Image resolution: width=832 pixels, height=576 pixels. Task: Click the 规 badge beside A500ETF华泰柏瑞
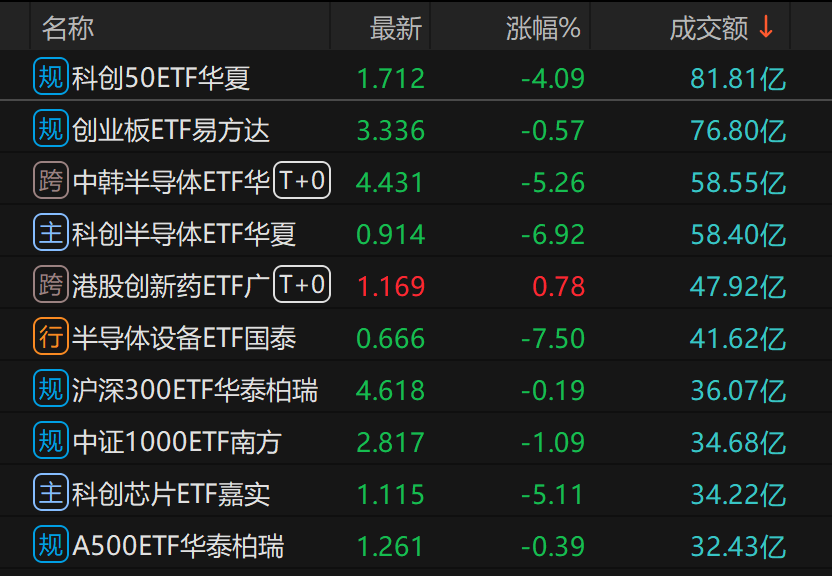[51, 544]
